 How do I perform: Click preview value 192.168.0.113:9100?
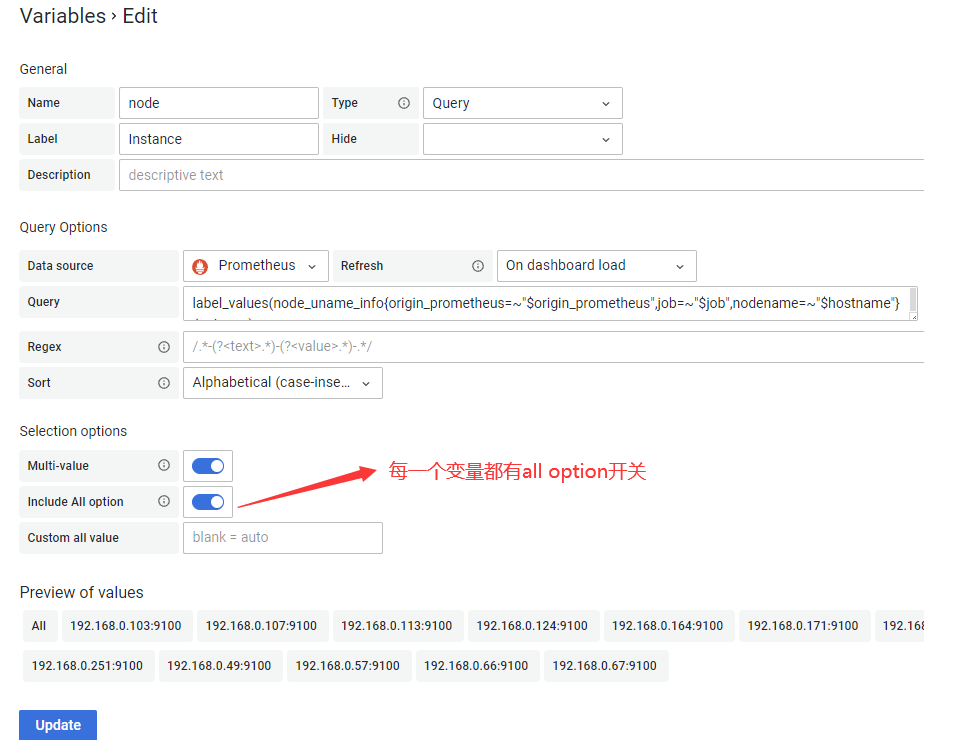pyautogui.click(x=397, y=626)
